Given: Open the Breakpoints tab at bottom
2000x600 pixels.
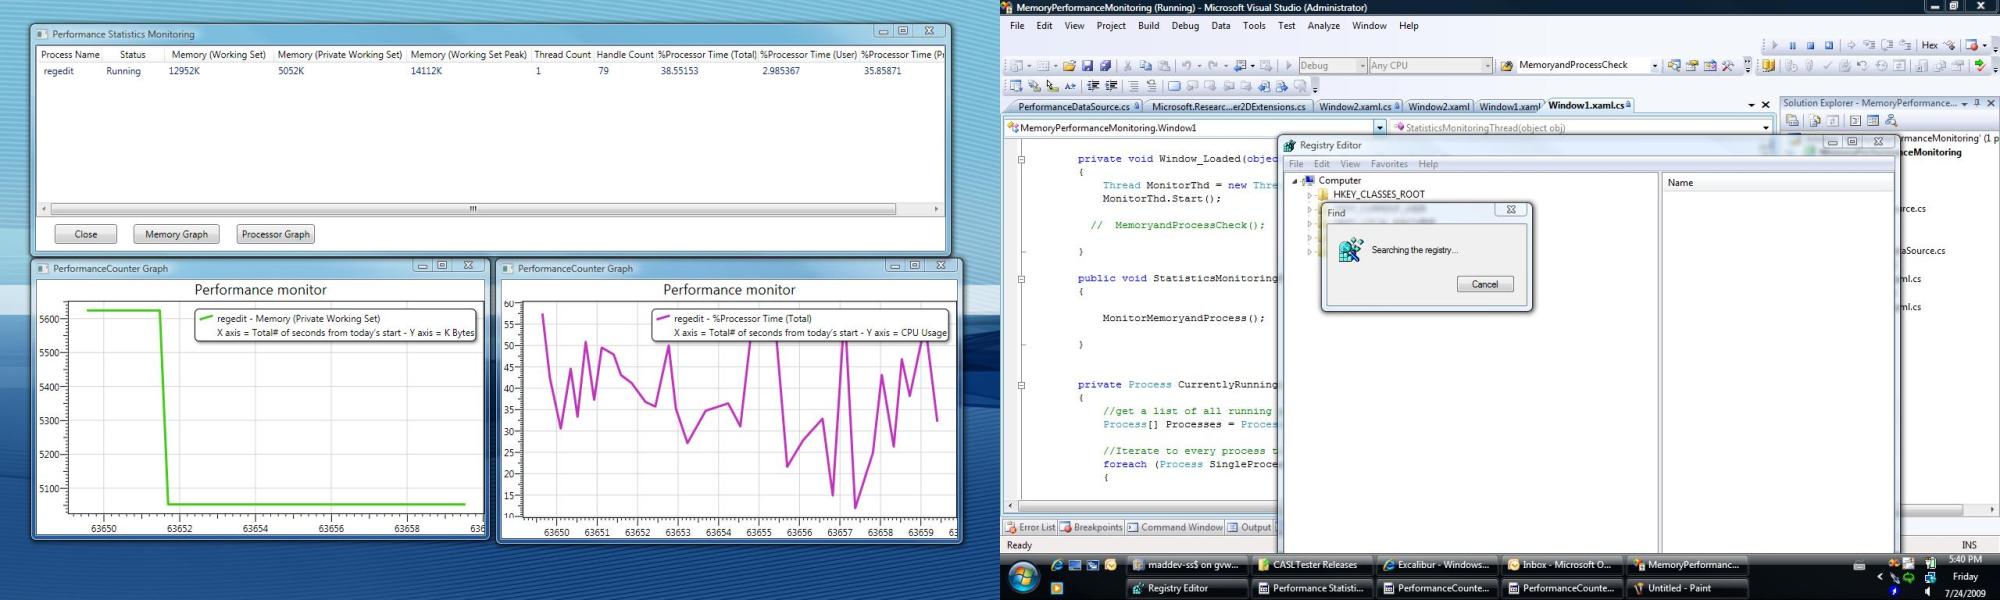Looking at the screenshot, I should click(1091, 528).
